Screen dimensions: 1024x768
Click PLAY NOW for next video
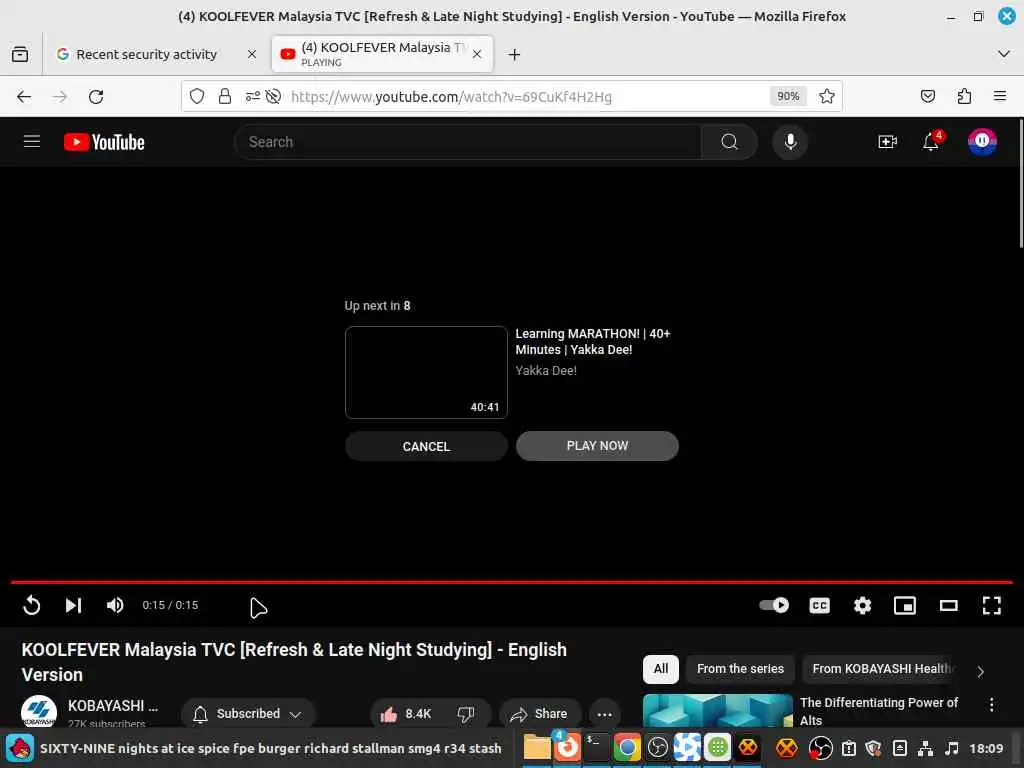pos(597,446)
